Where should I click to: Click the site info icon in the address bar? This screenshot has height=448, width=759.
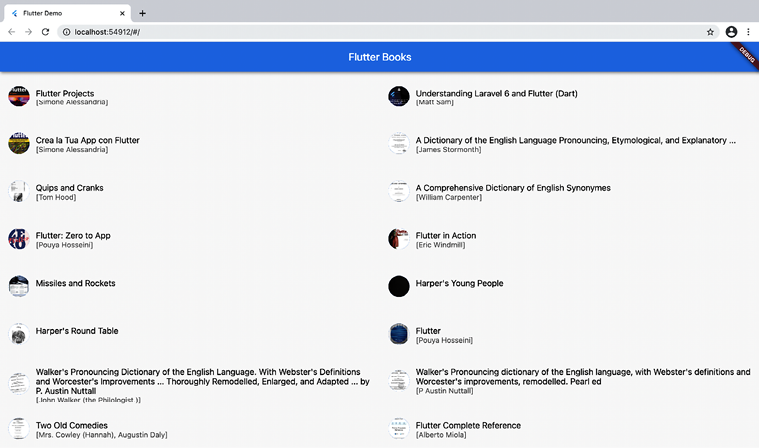tap(66, 32)
